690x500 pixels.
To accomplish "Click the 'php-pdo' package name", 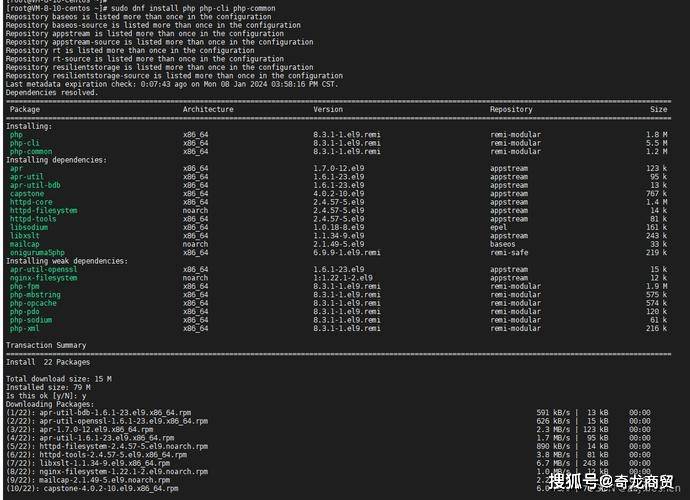I will click(x=25, y=311).
